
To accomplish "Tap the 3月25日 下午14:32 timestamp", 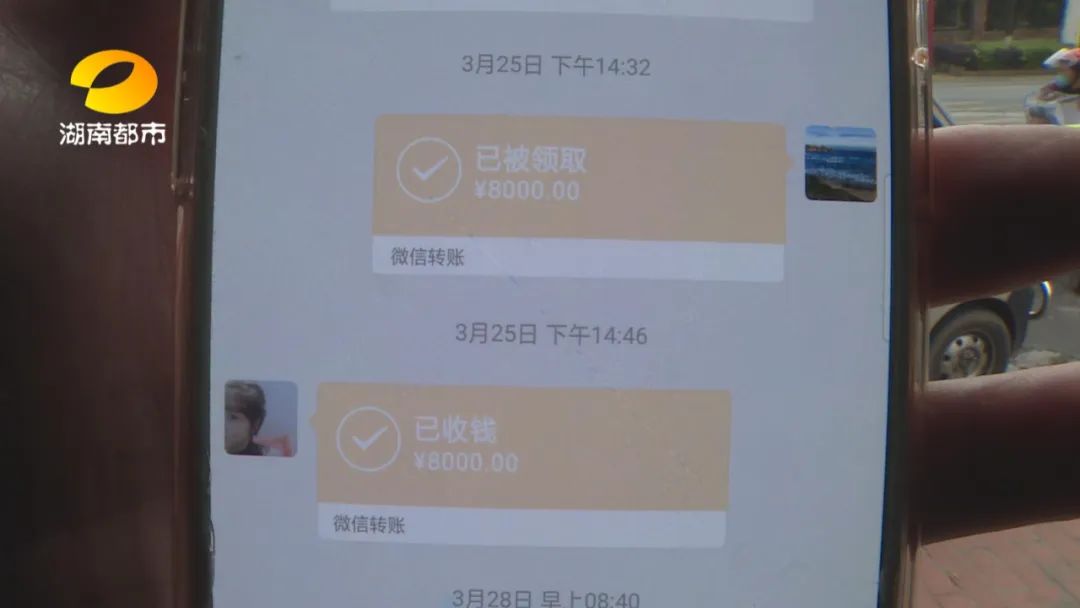I will click(x=556, y=65).
